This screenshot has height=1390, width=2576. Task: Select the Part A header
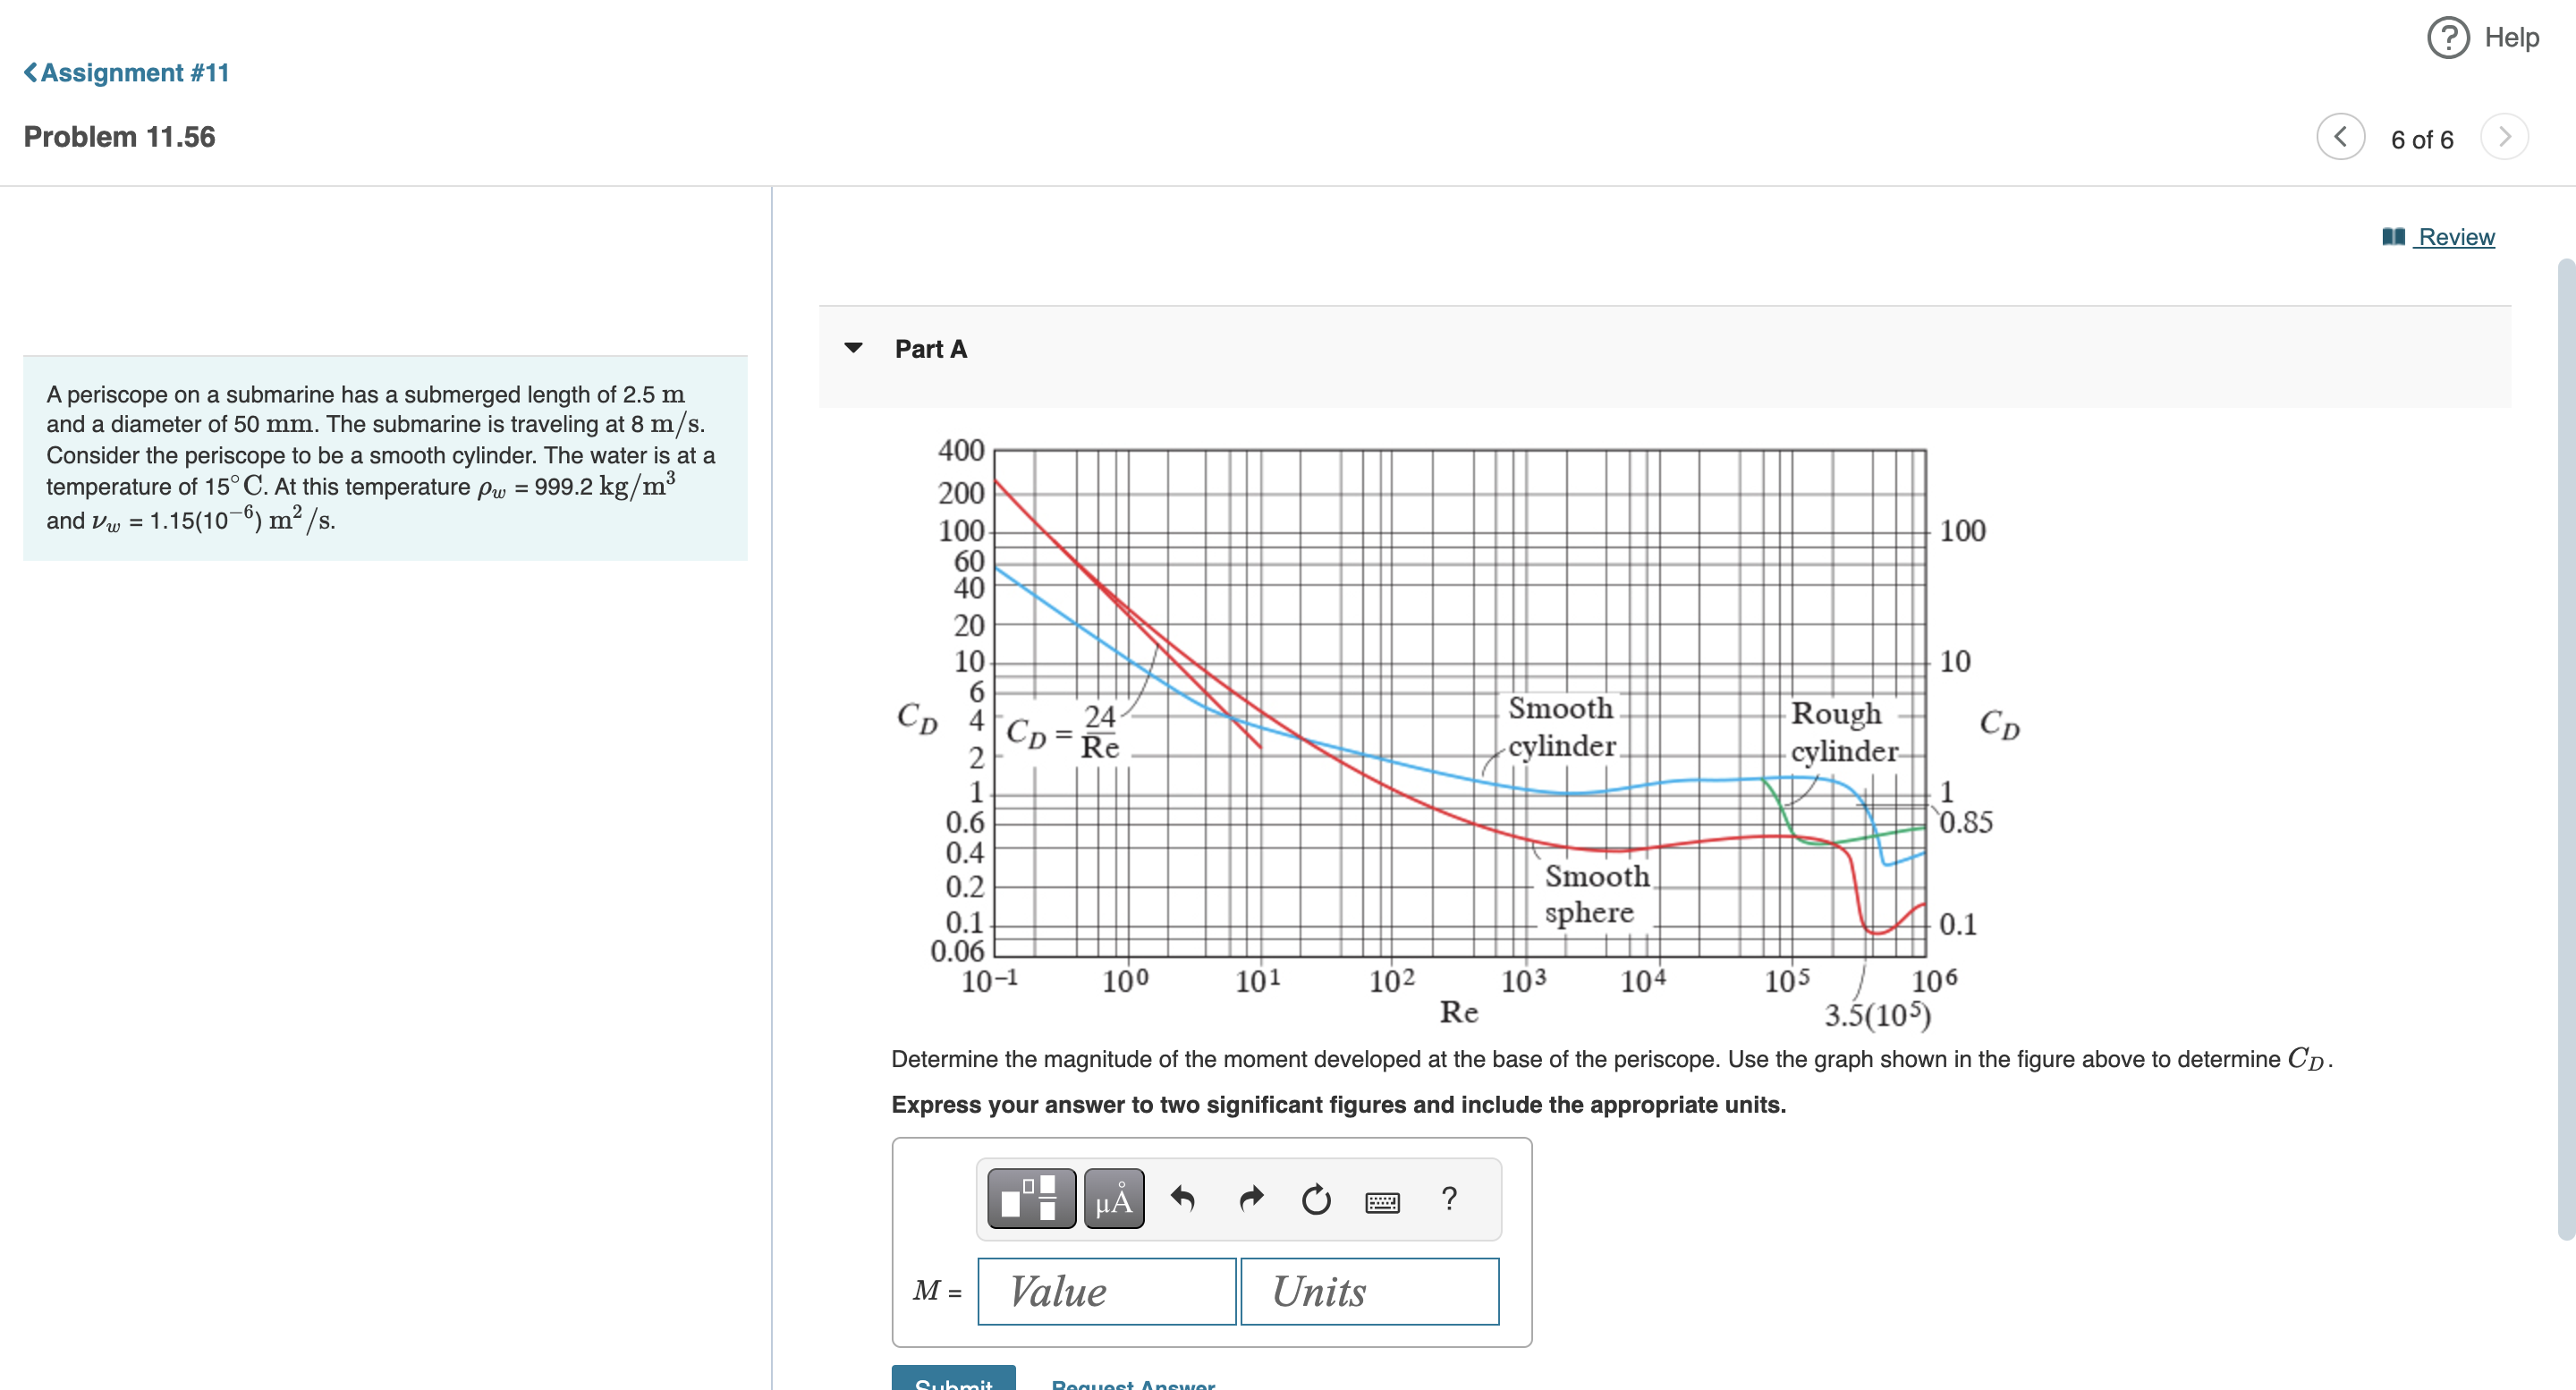(930, 348)
